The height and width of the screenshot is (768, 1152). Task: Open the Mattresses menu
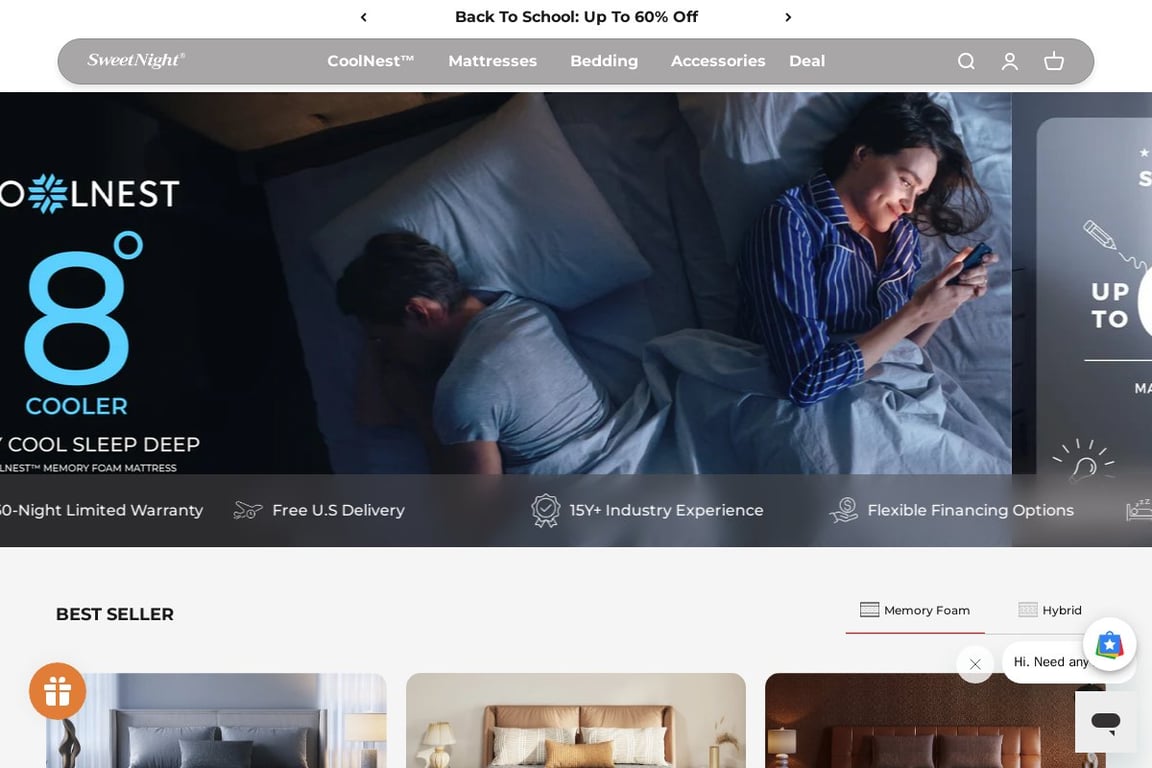coord(492,61)
